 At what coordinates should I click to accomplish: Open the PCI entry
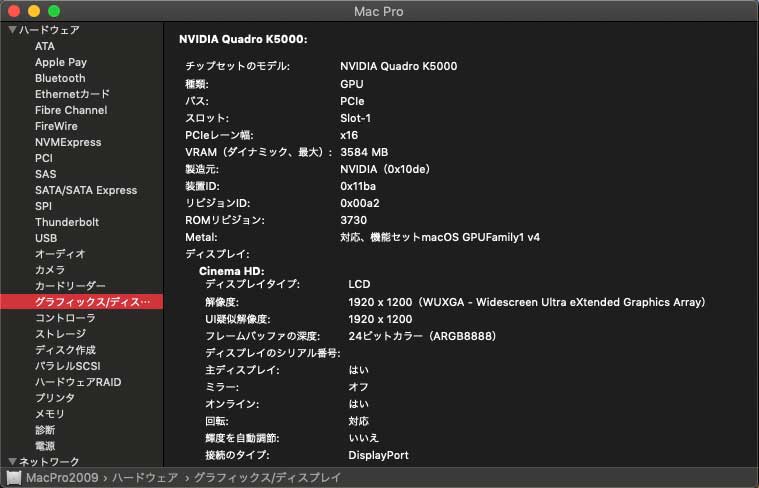coord(44,158)
